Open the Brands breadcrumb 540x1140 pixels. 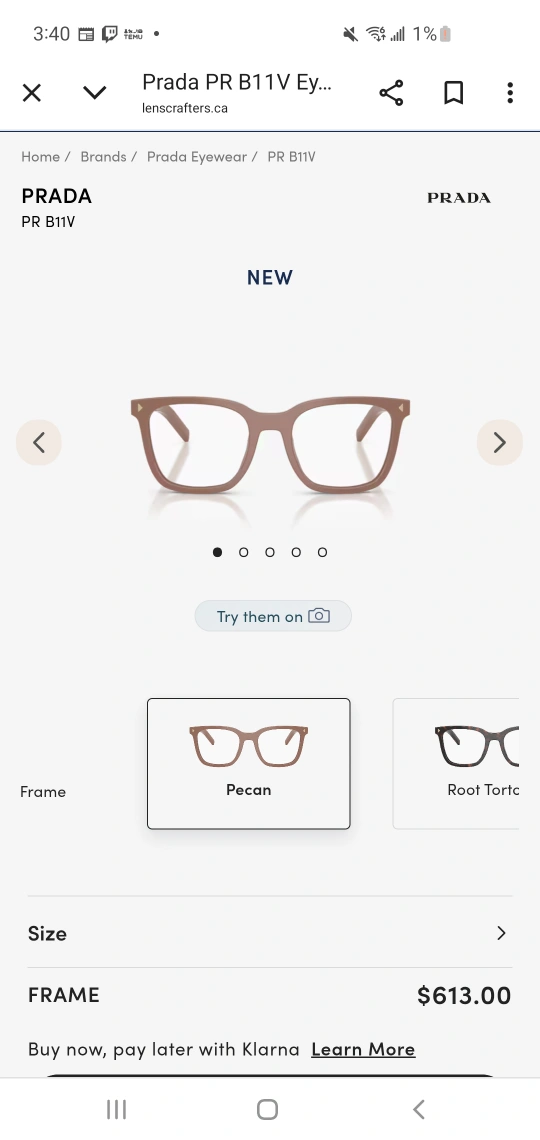[103, 157]
